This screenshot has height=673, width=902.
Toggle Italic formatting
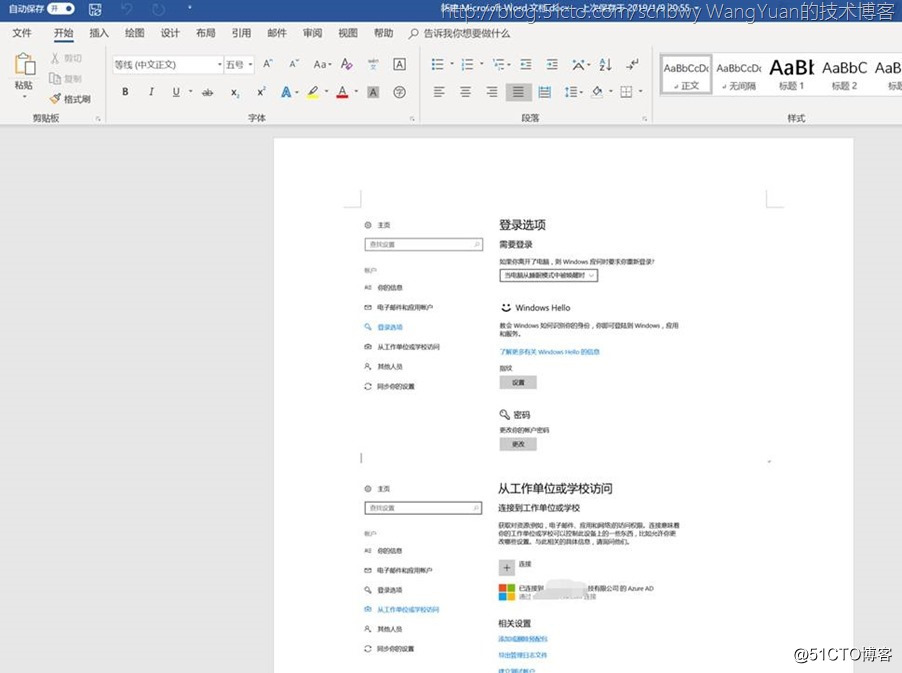[x=151, y=92]
